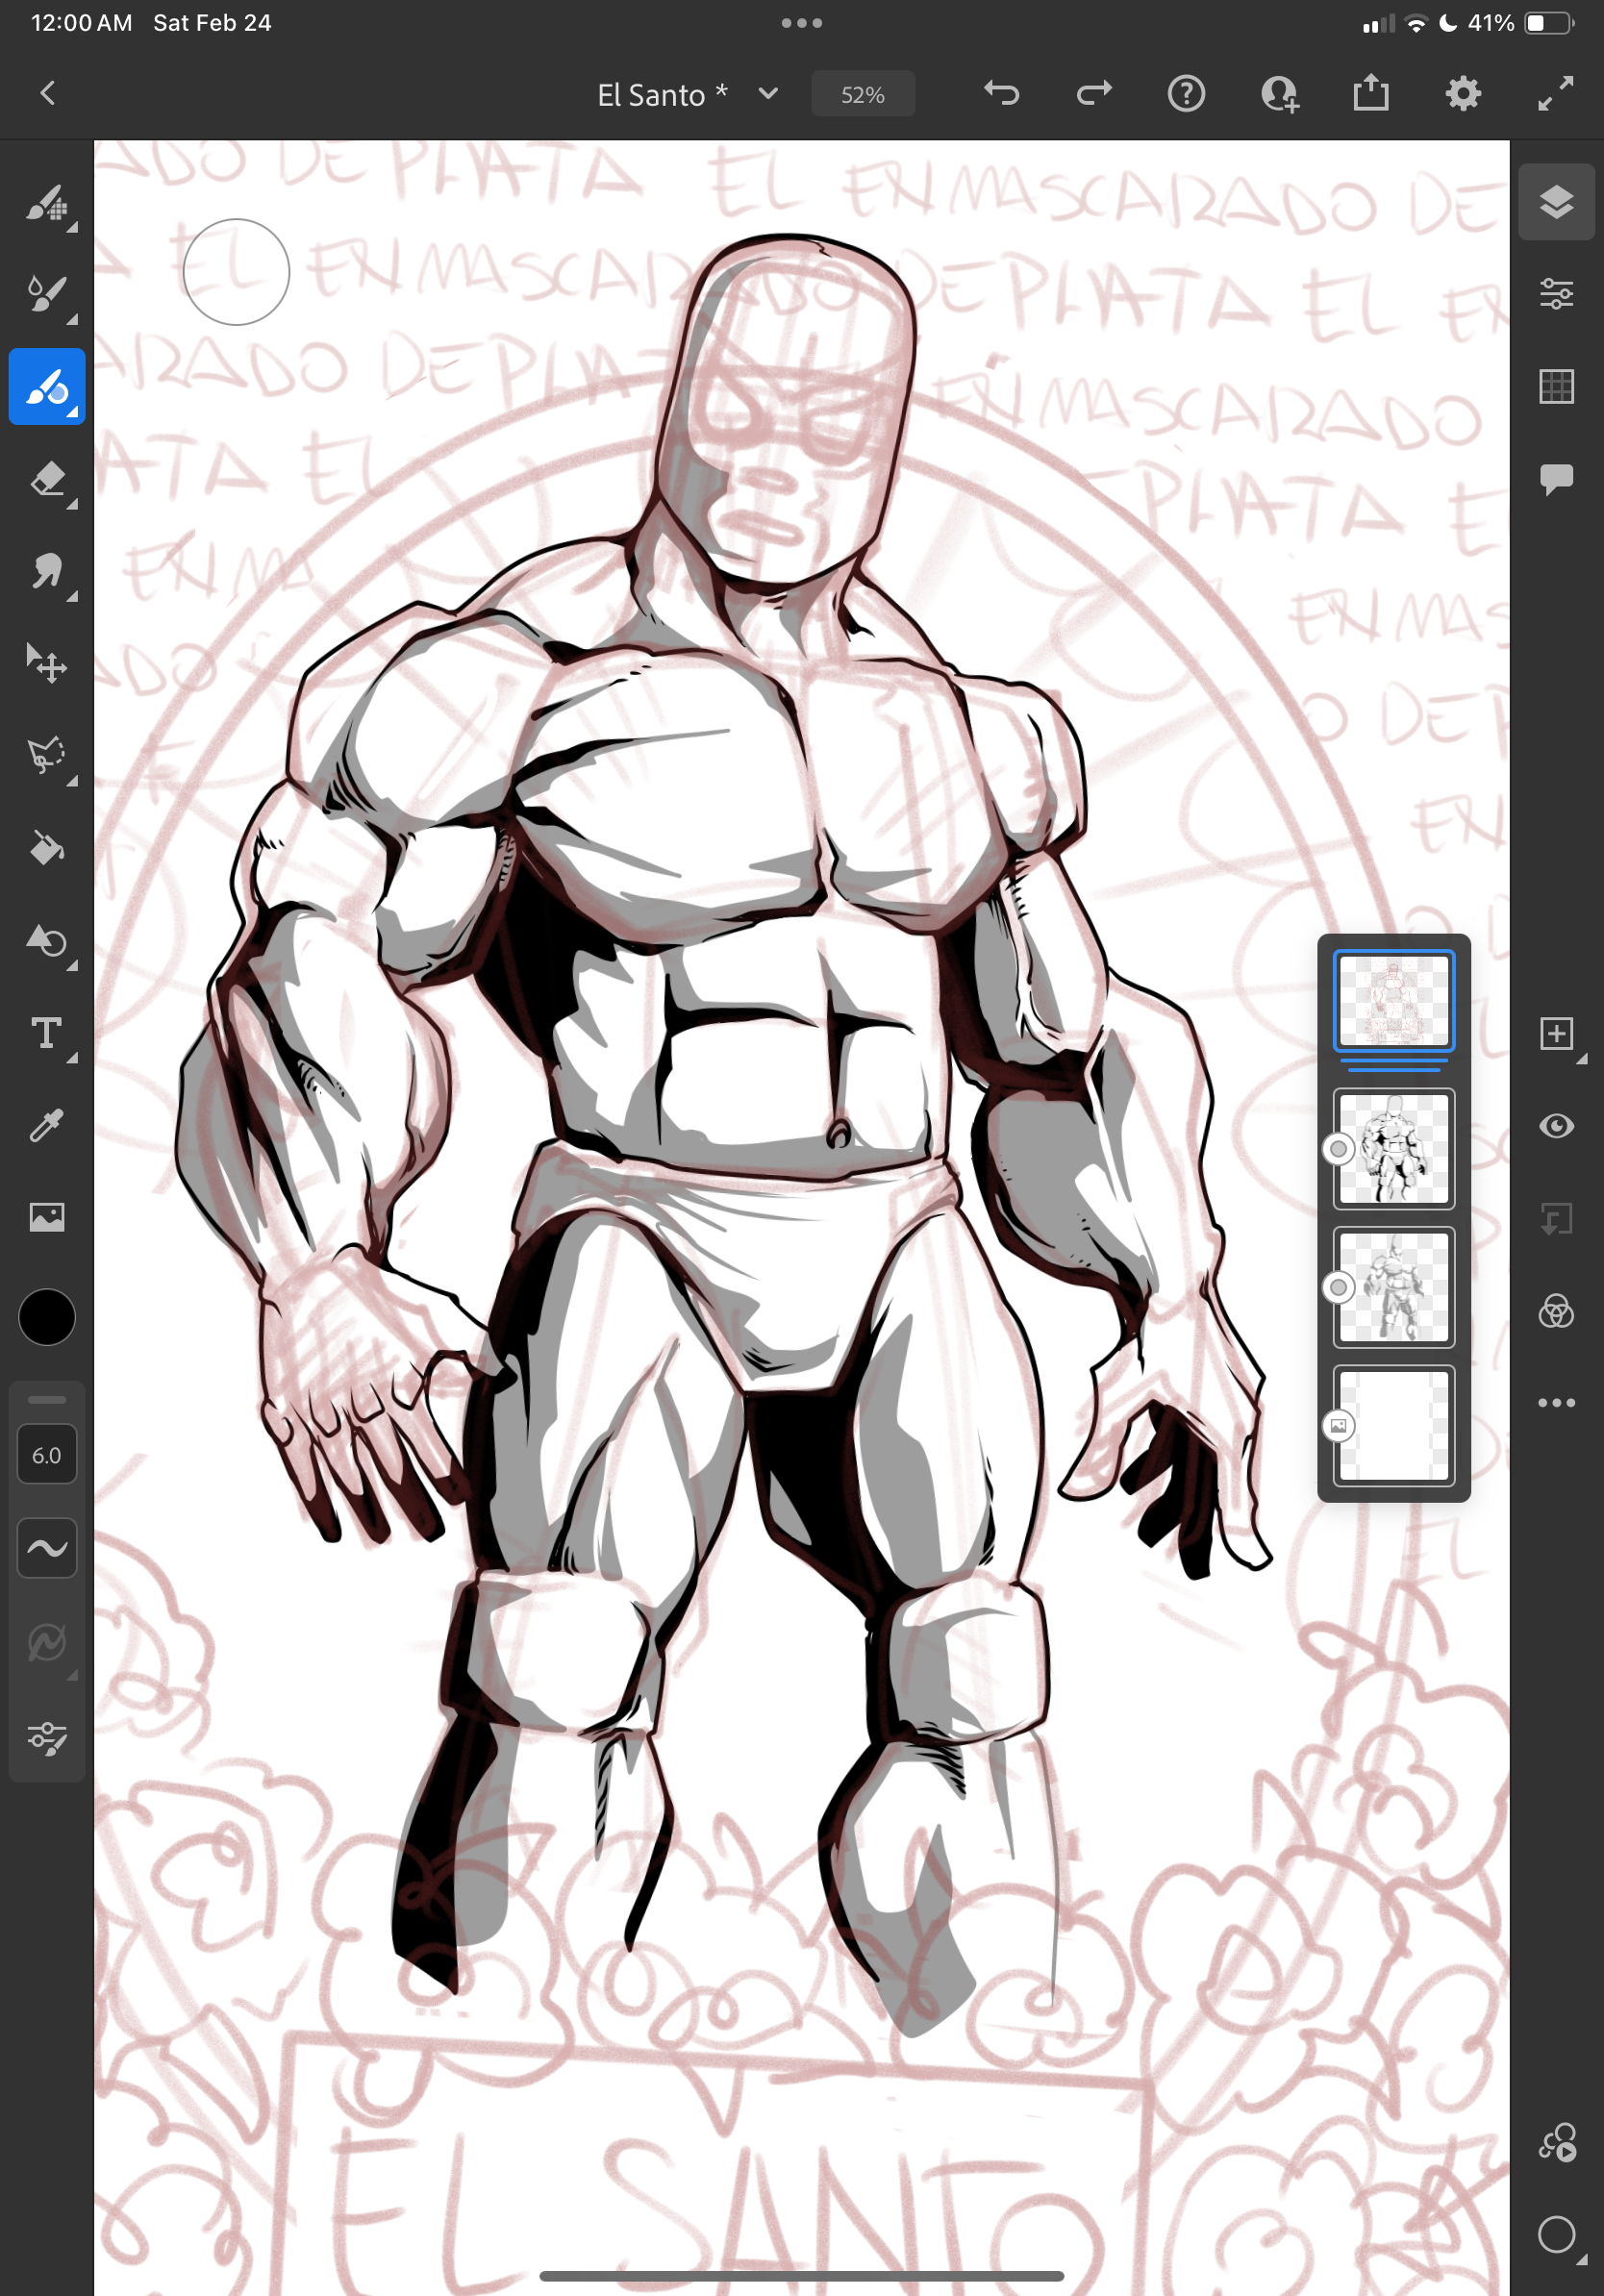Open the Layer Properties panel
The width and height of the screenshot is (1604, 2296).
(1556, 294)
